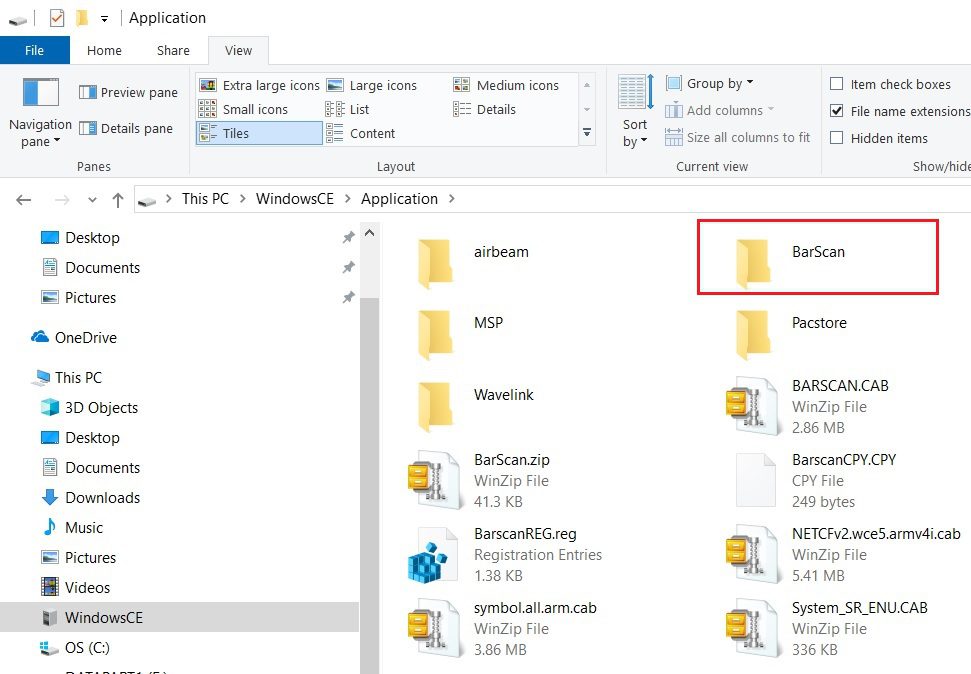Open the Sort by menu
This screenshot has height=674, width=971.
click(x=635, y=112)
